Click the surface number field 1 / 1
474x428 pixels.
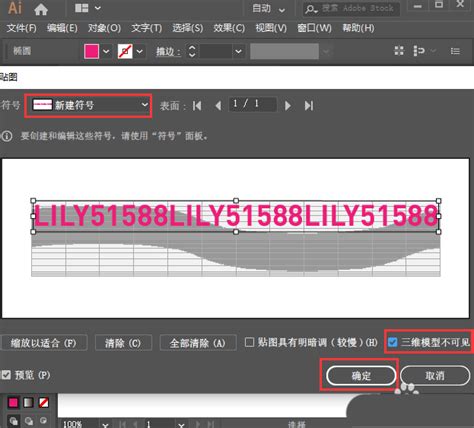click(x=253, y=104)
